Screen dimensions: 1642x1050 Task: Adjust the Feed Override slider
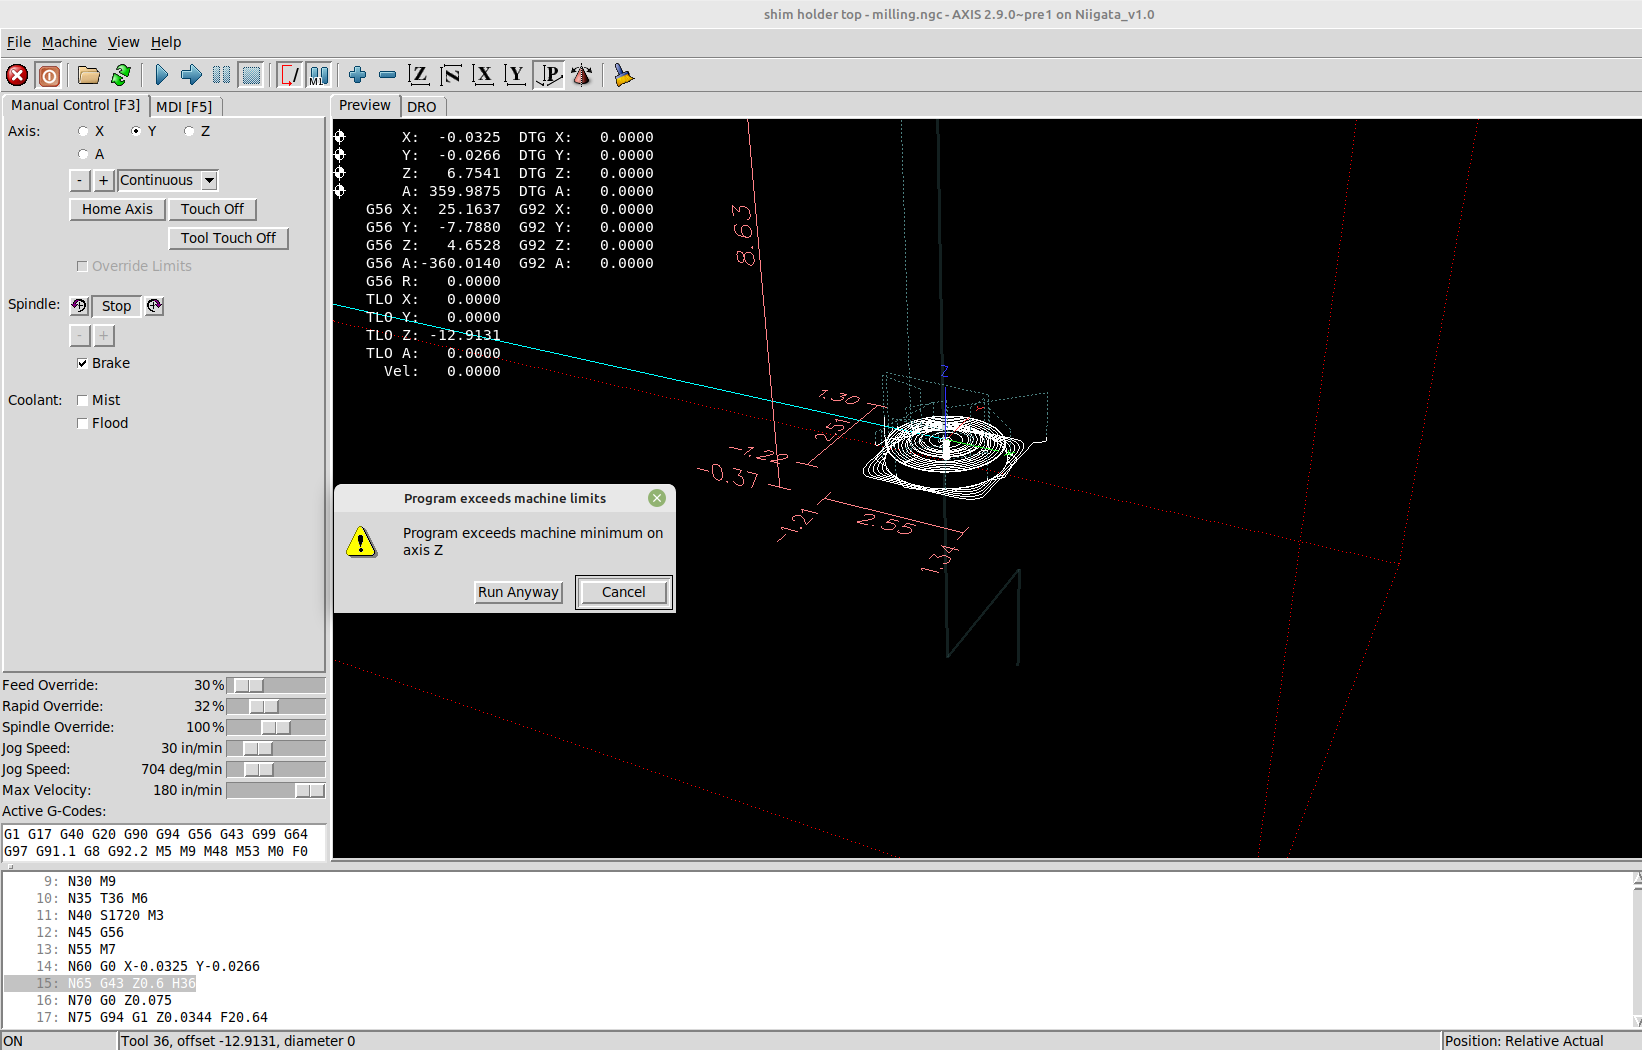[249, 685]
